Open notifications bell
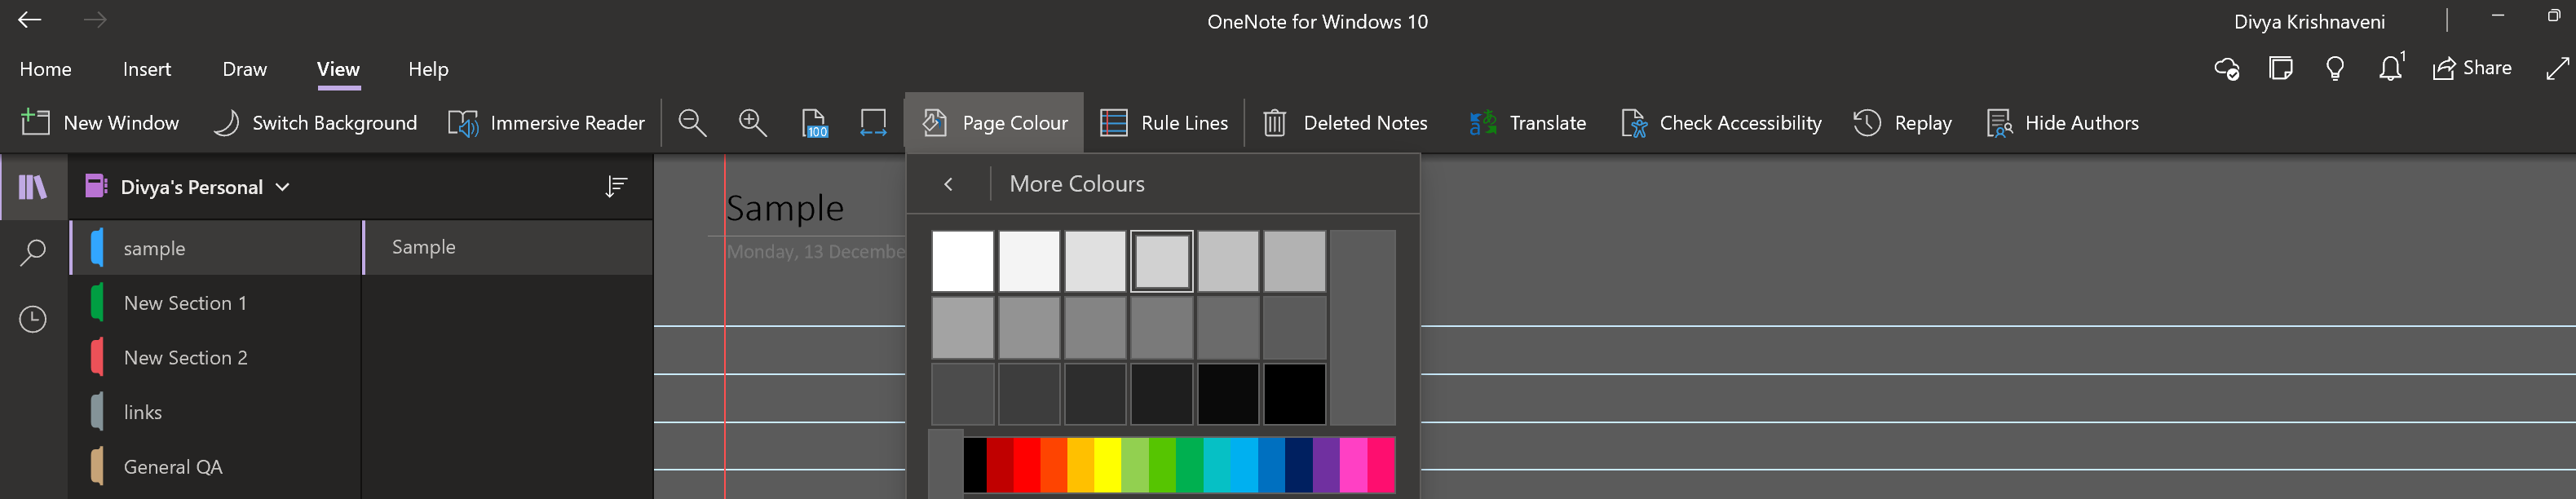Image resolution: width=2576 pixels, height=499 pixels. (2390, 68)
